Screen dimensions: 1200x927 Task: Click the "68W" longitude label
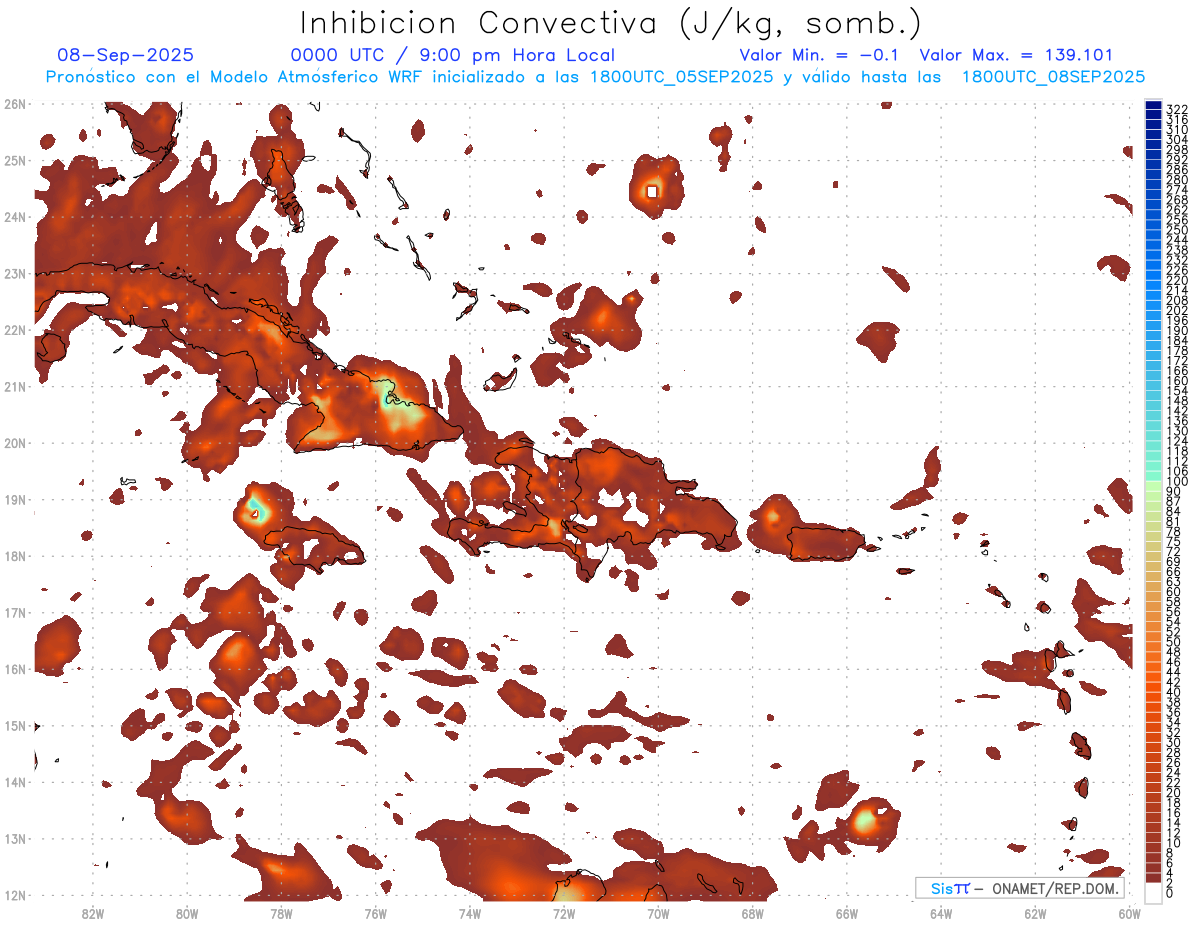(x=752, y=913)
